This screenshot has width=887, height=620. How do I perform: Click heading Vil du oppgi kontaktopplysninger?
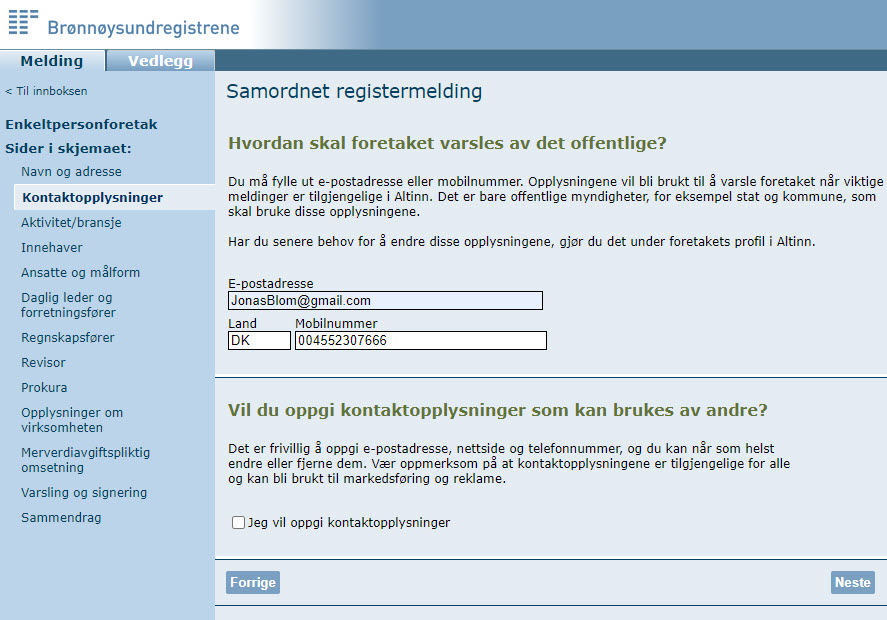(498, 410)
